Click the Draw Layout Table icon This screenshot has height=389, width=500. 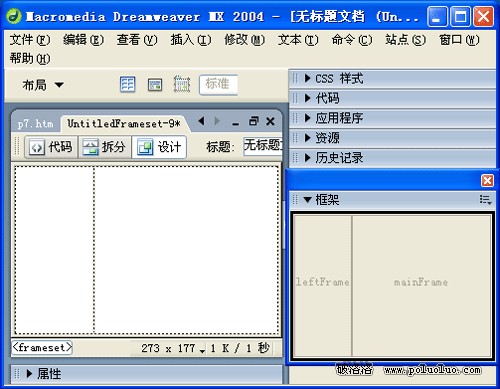point(182,84)
